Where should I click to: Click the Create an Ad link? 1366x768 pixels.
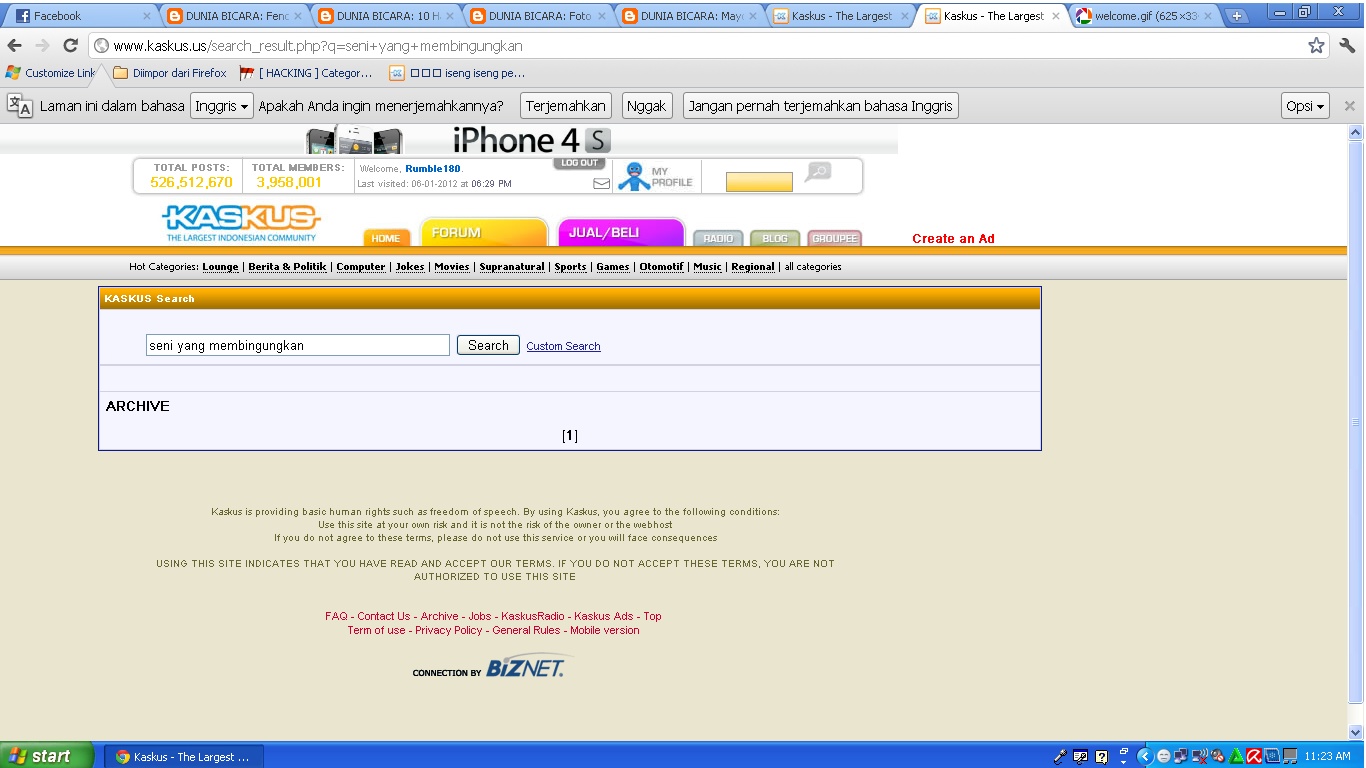point(953,239)
